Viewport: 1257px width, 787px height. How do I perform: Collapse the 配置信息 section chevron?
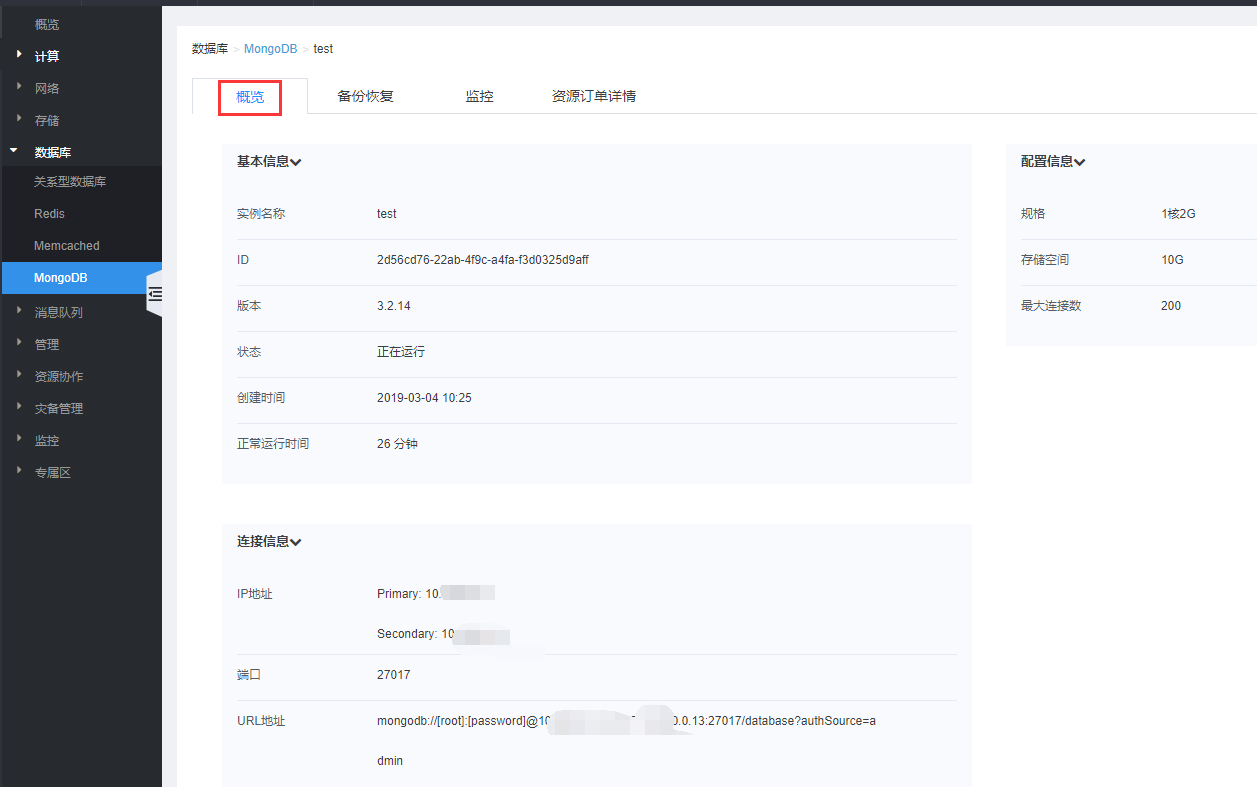(x=1080, y=162)
